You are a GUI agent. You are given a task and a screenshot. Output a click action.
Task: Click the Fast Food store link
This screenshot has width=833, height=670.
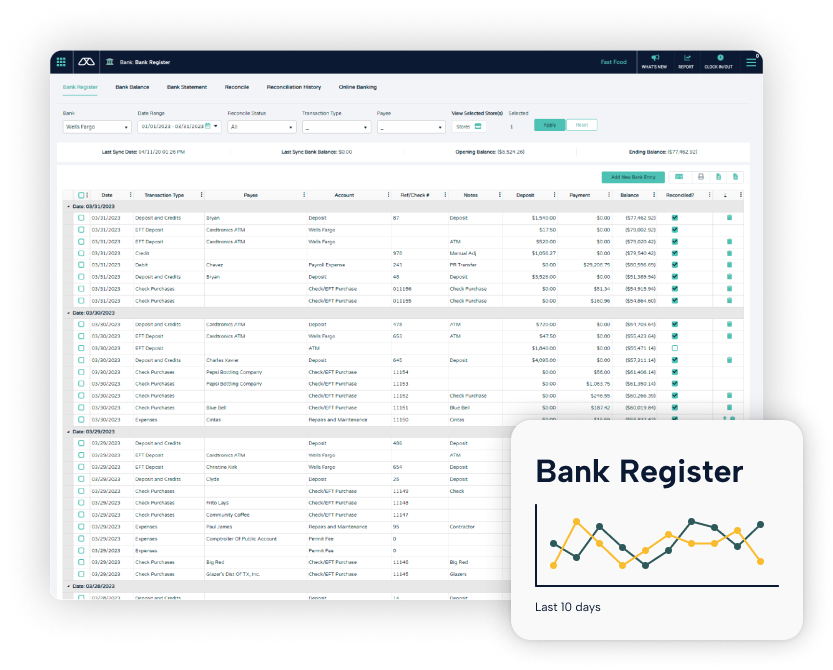pyautogui.click(x=614, y=62)
